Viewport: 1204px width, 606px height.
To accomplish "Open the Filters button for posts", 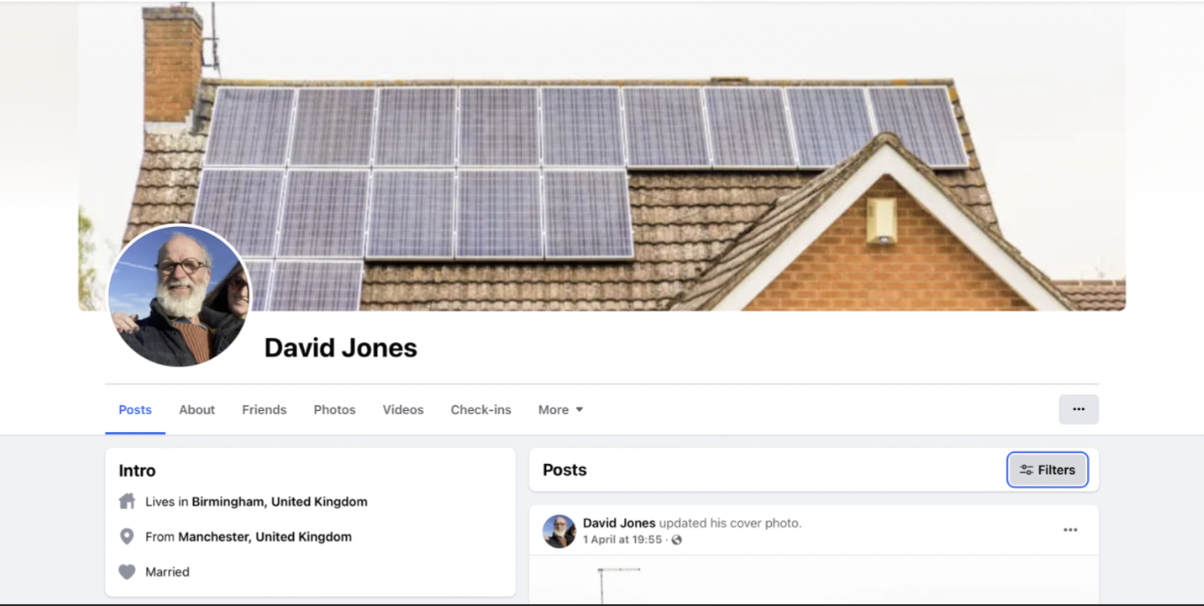I will [x=1047, y=470].
